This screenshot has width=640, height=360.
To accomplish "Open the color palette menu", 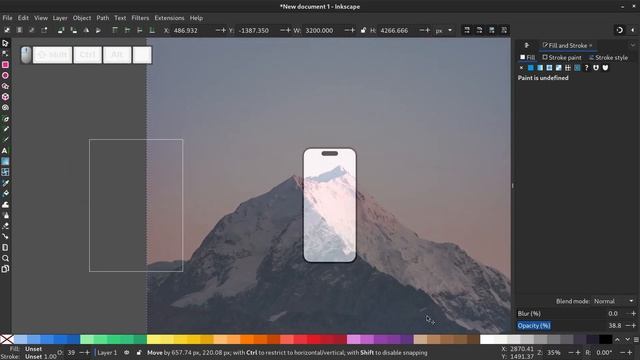I will [636, 340].
